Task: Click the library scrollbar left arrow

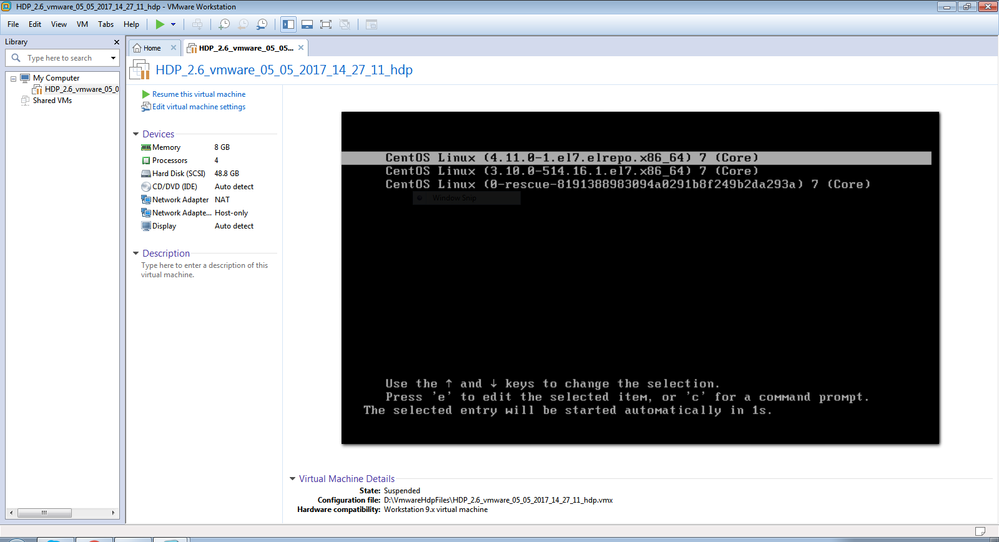Action: tap(11, 513)
